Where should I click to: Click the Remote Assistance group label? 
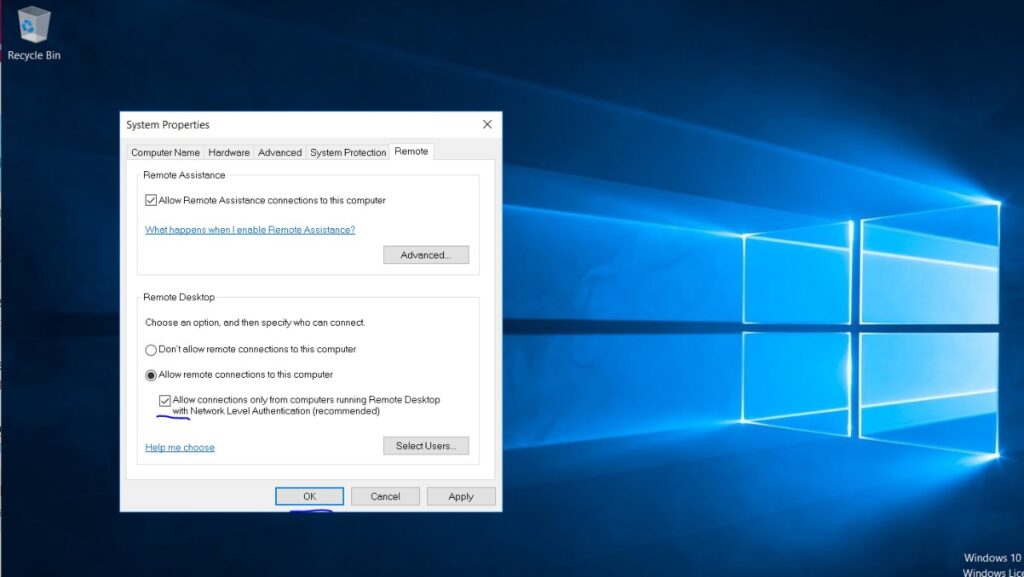coord(184,175)
